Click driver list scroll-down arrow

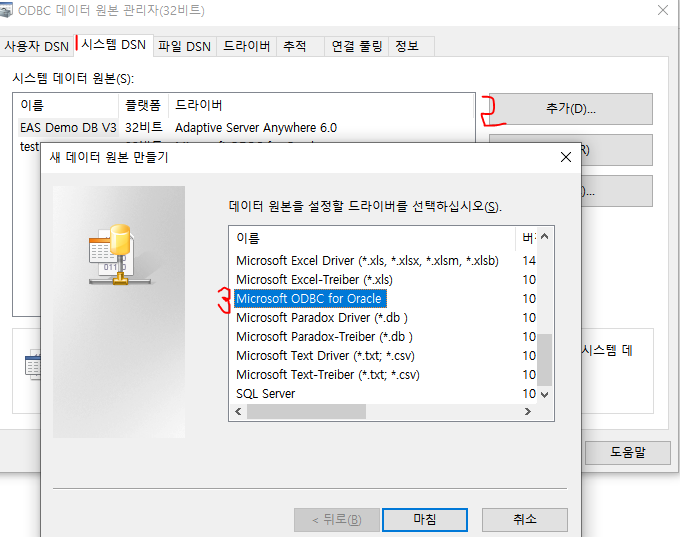pos(545,395)
